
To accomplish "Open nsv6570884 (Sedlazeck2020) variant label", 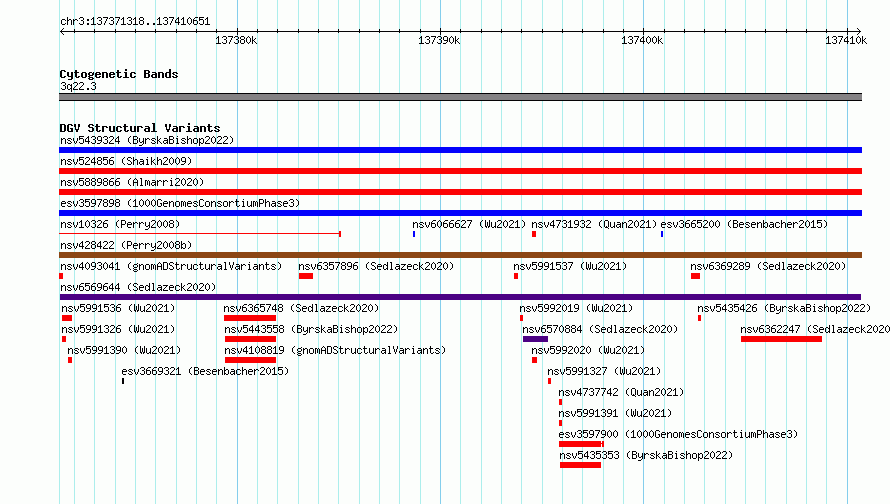I will click(x=600, y=329).
